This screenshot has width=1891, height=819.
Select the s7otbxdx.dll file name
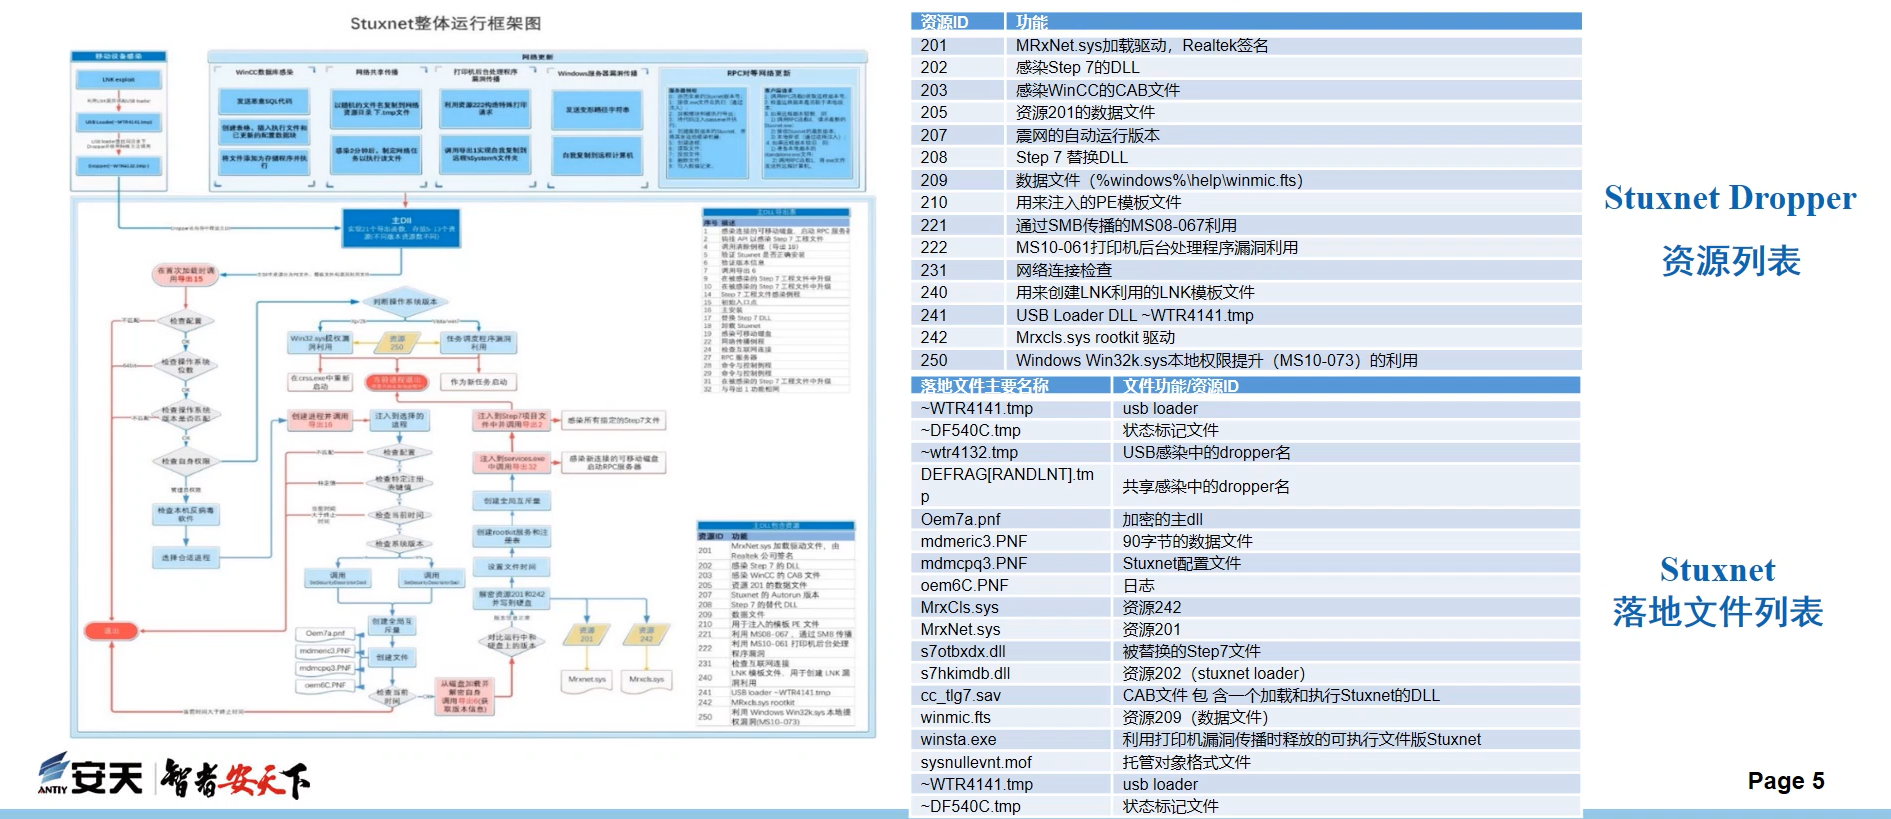tap(963, 651)
